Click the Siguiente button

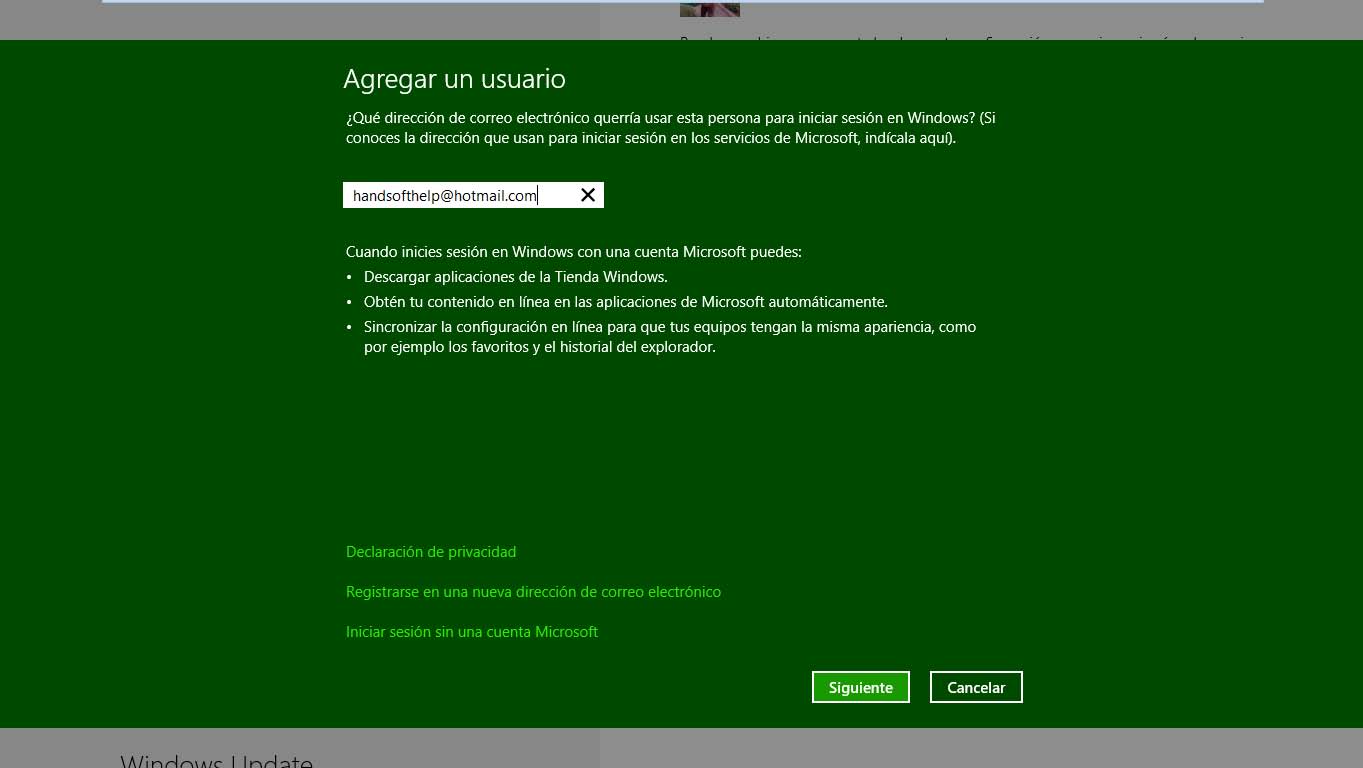[860, 687]
